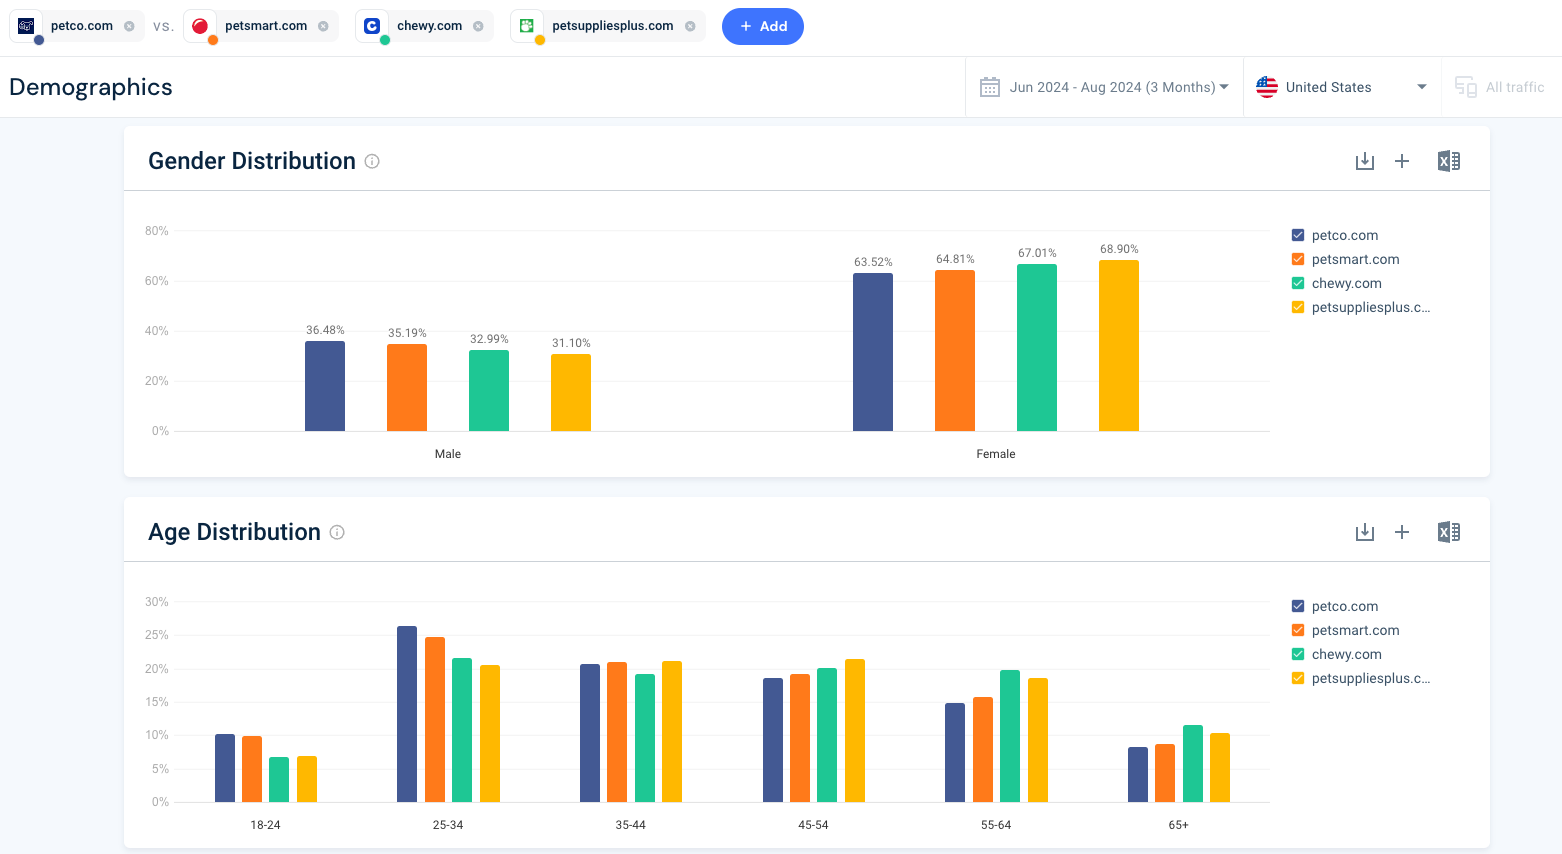Click the All traffic devices icon
Screen dimensions: 1562x854
point(1466,87)
